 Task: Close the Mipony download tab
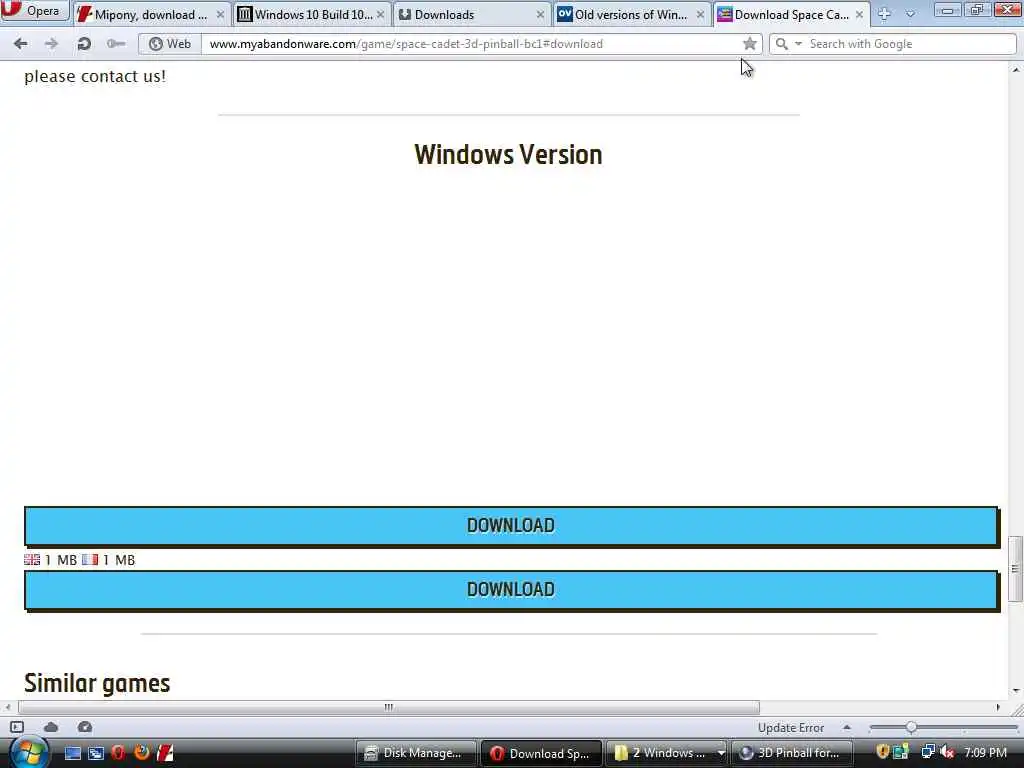(220, 14)
